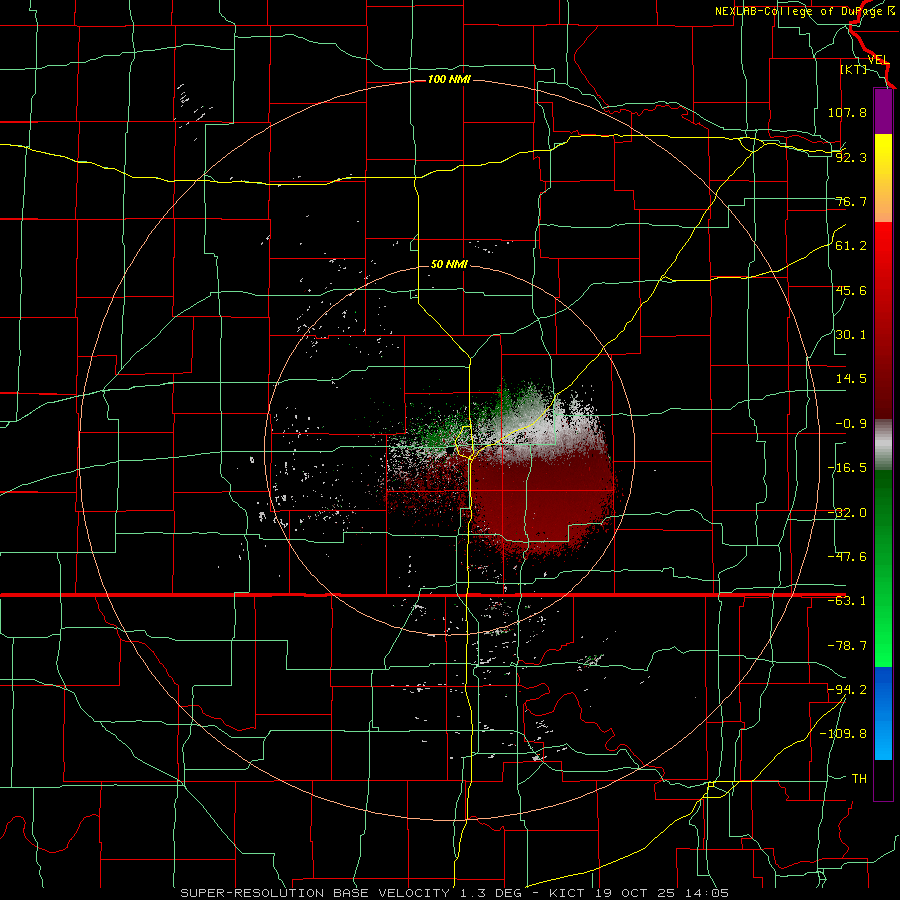Viewport: 900px width, 900px height.
Task: Select the -109.8 velocity scale value
Action: click(844, 734)
